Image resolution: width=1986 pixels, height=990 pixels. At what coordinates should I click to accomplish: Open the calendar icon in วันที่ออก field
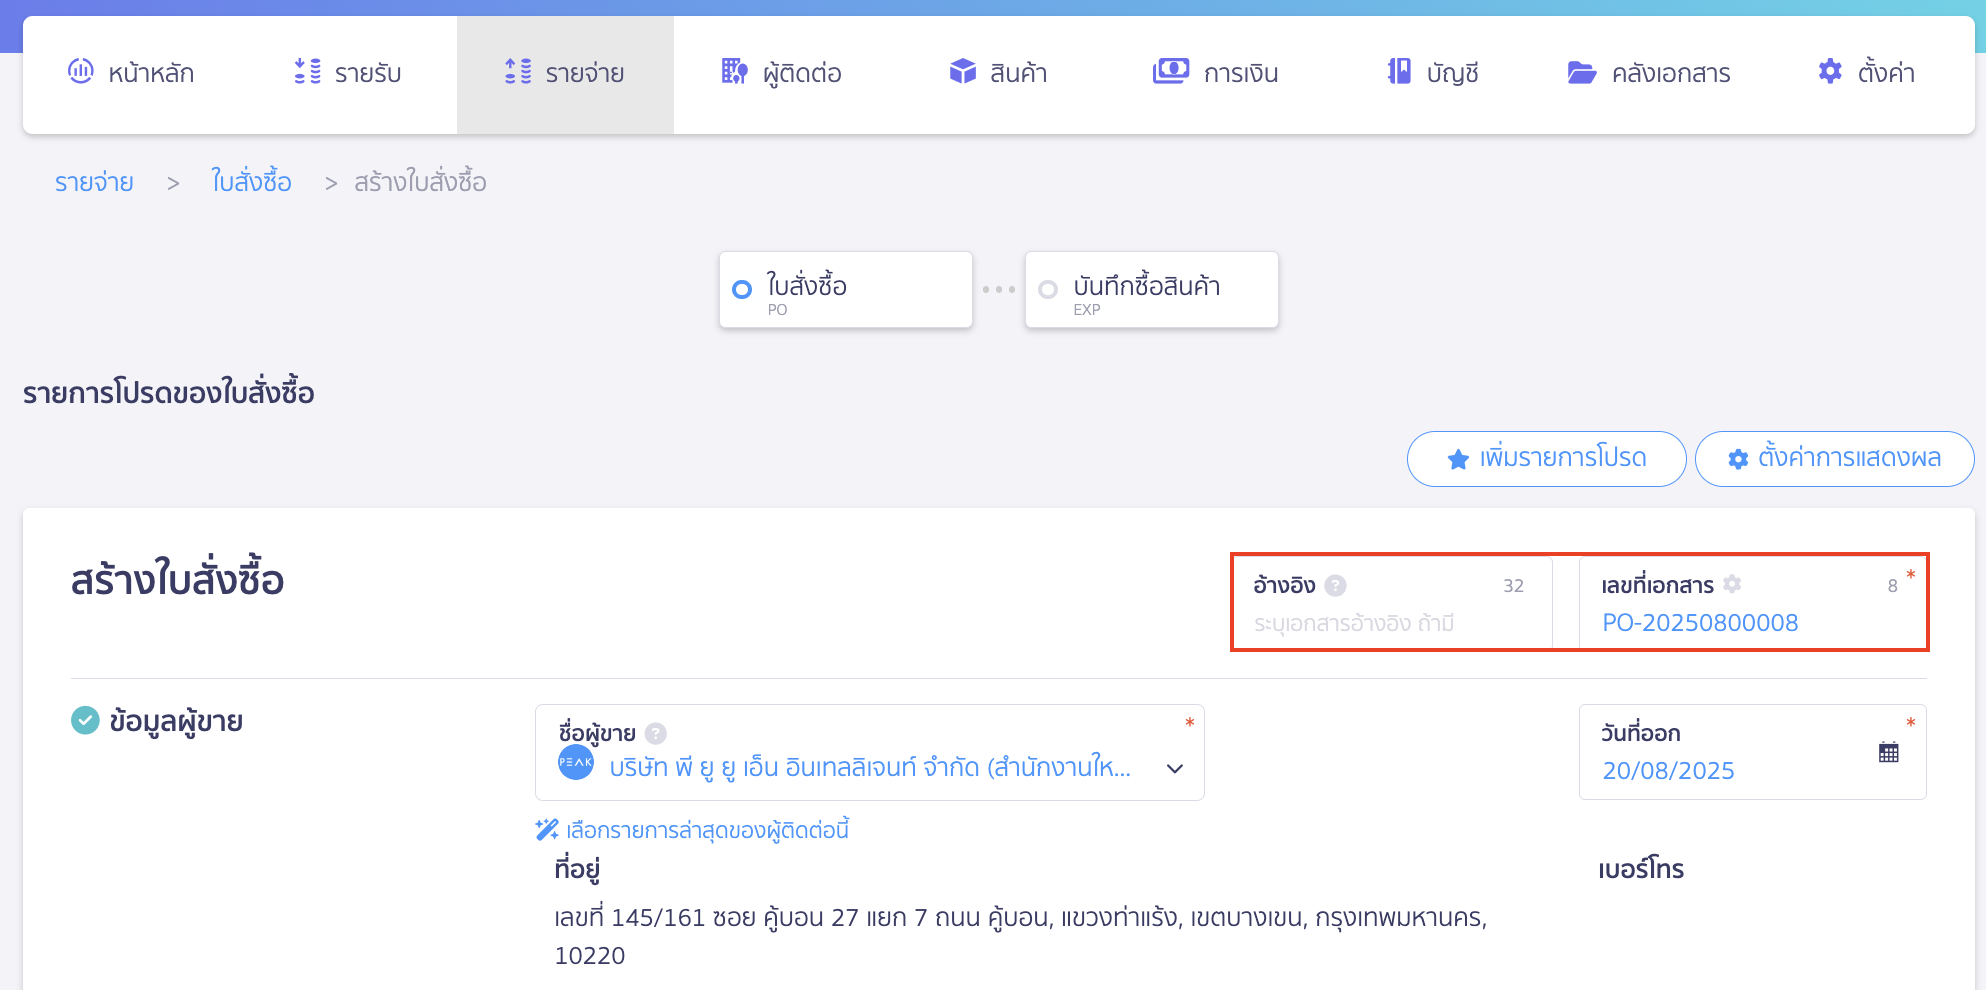[x=1889, y=751]
